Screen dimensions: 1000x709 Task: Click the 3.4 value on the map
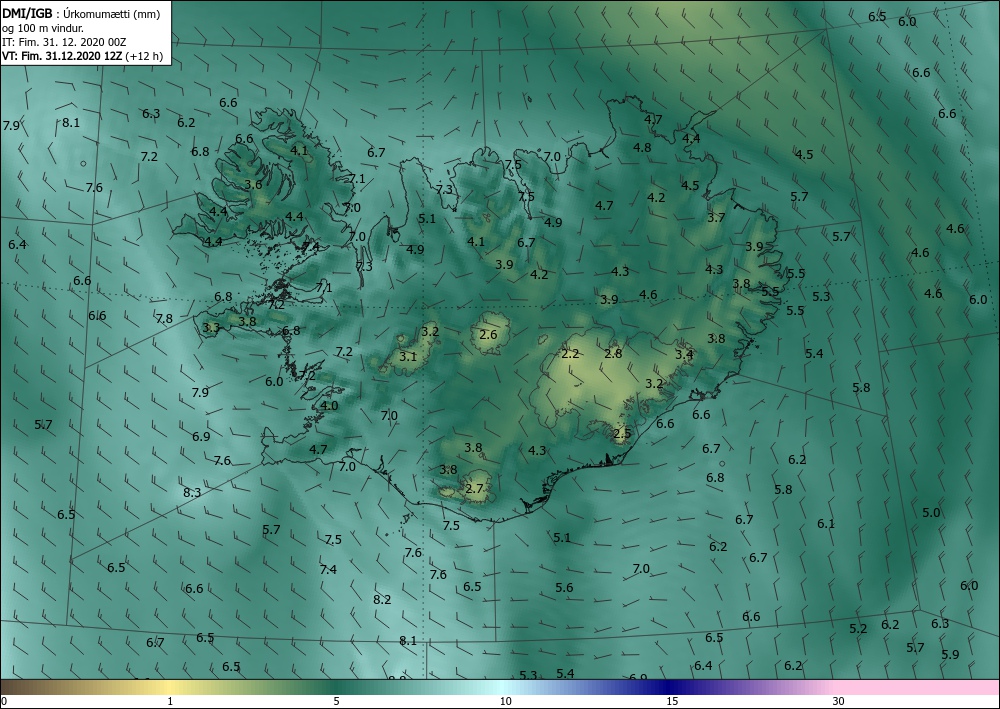684,354
